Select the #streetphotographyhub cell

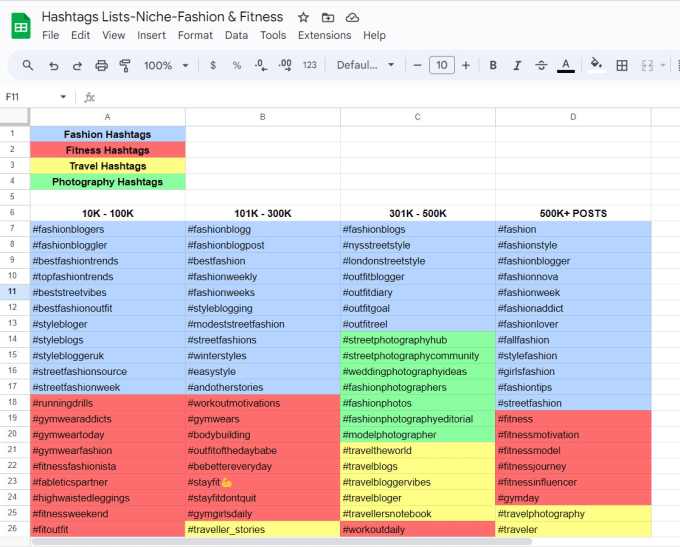click(418, 340)
